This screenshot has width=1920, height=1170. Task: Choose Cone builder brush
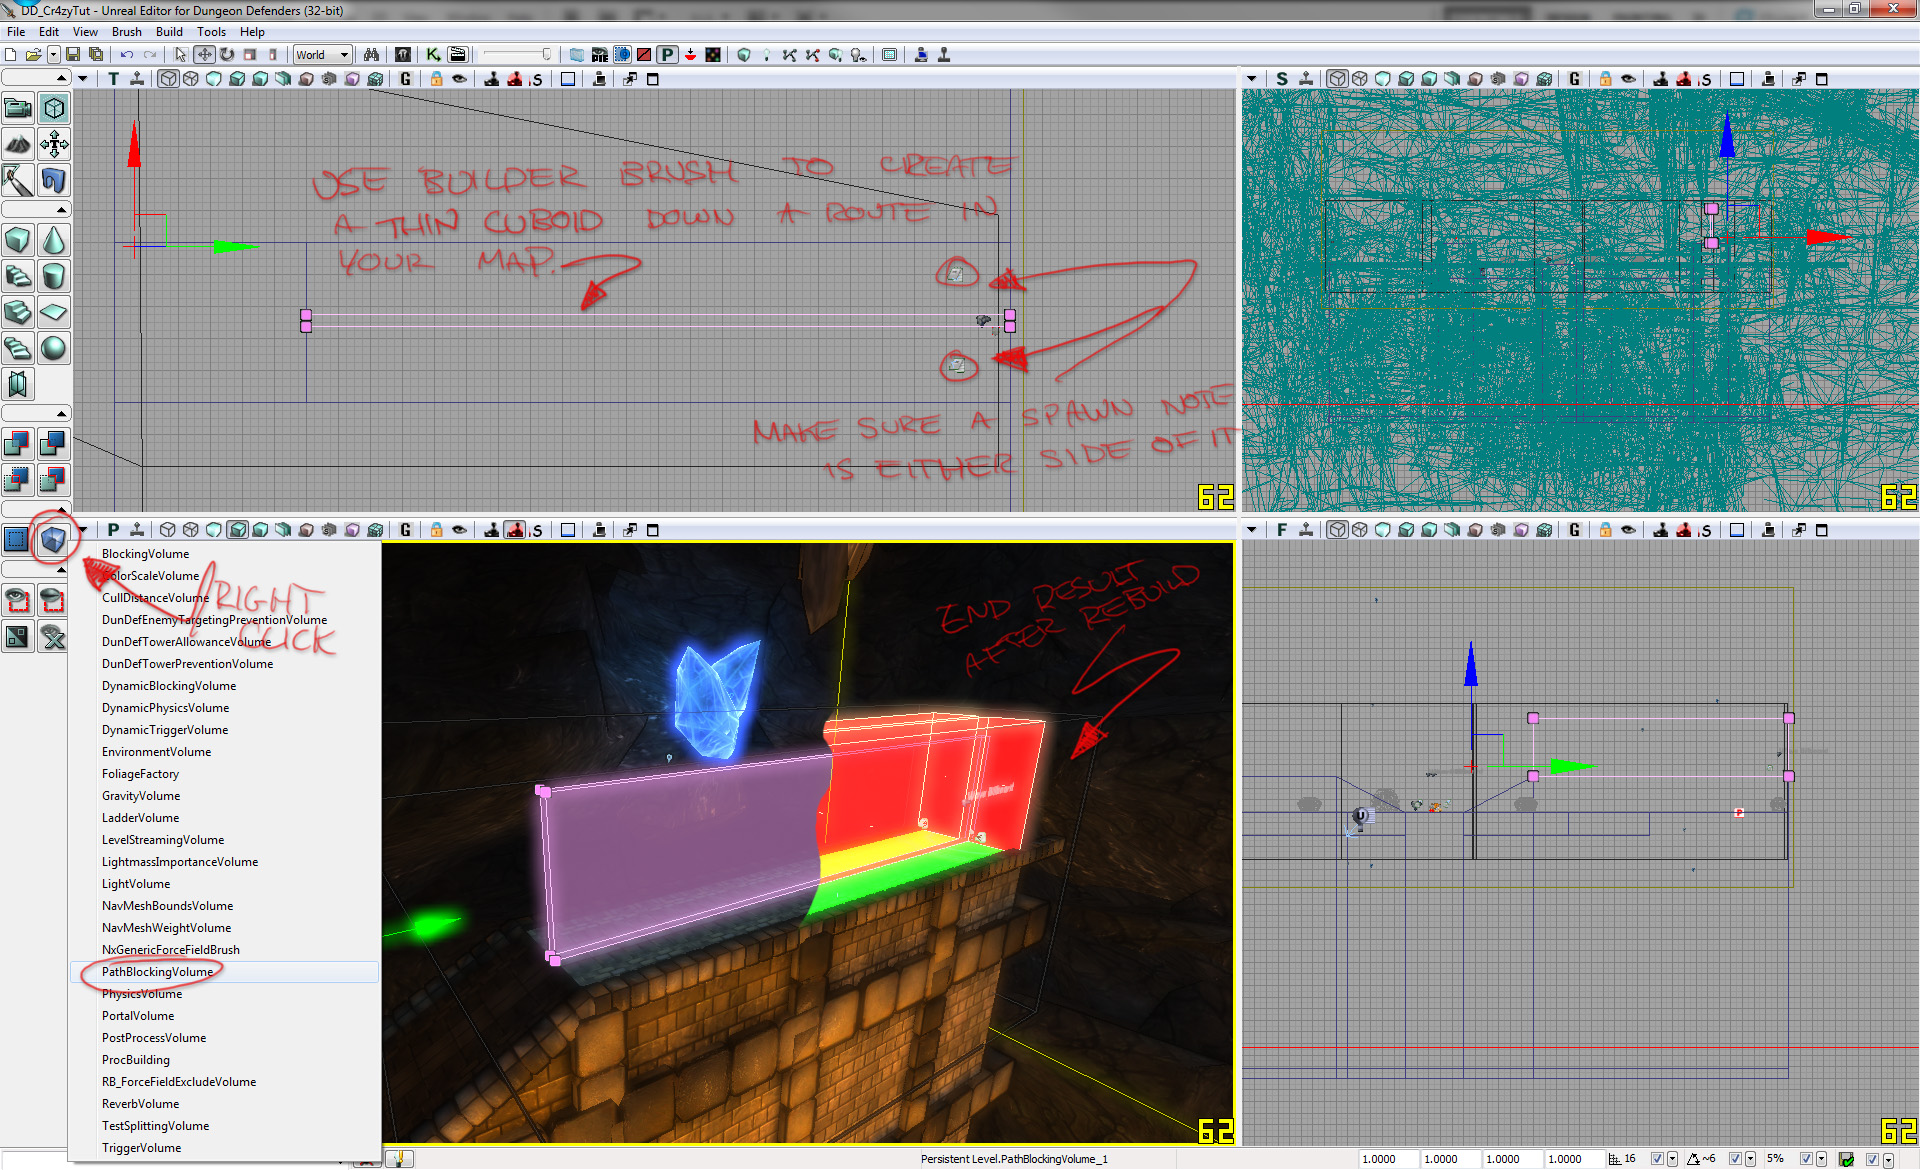pyautogui.click(x=54, y=240)
